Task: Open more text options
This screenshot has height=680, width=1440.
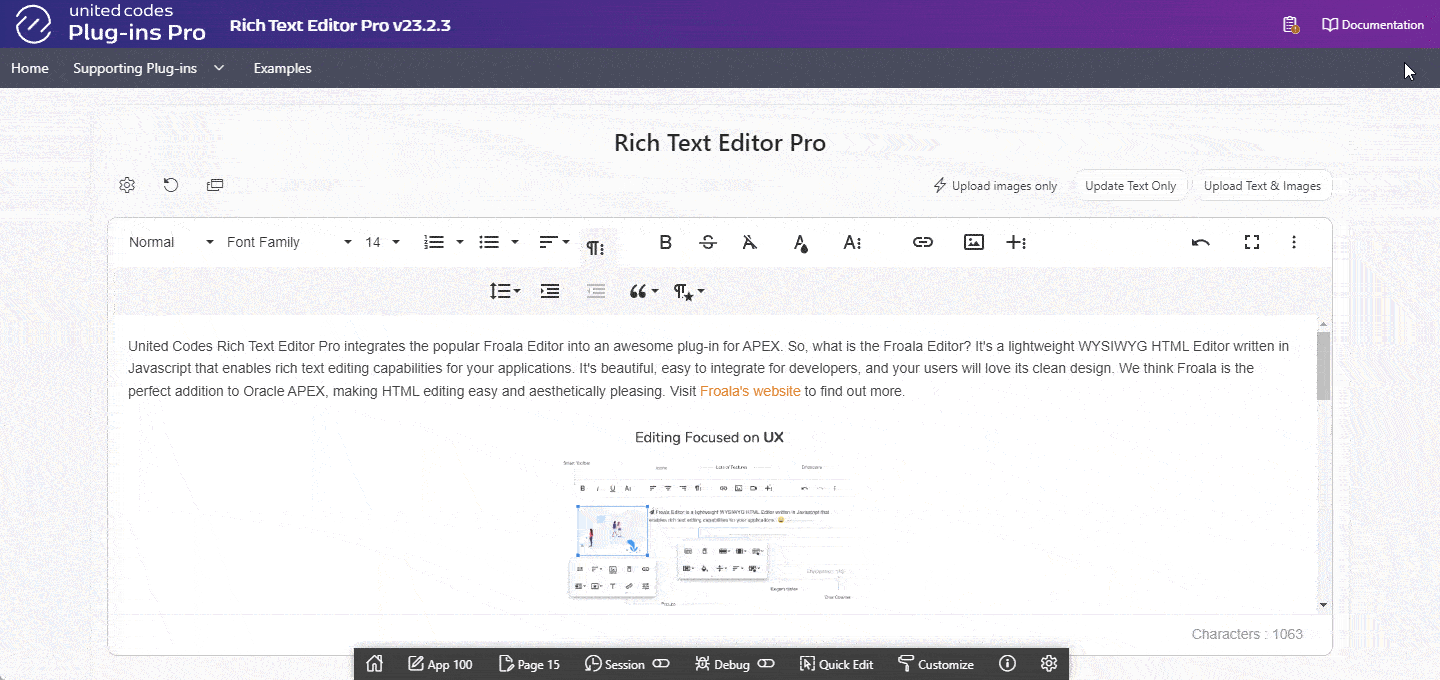Action: point(852,242)
